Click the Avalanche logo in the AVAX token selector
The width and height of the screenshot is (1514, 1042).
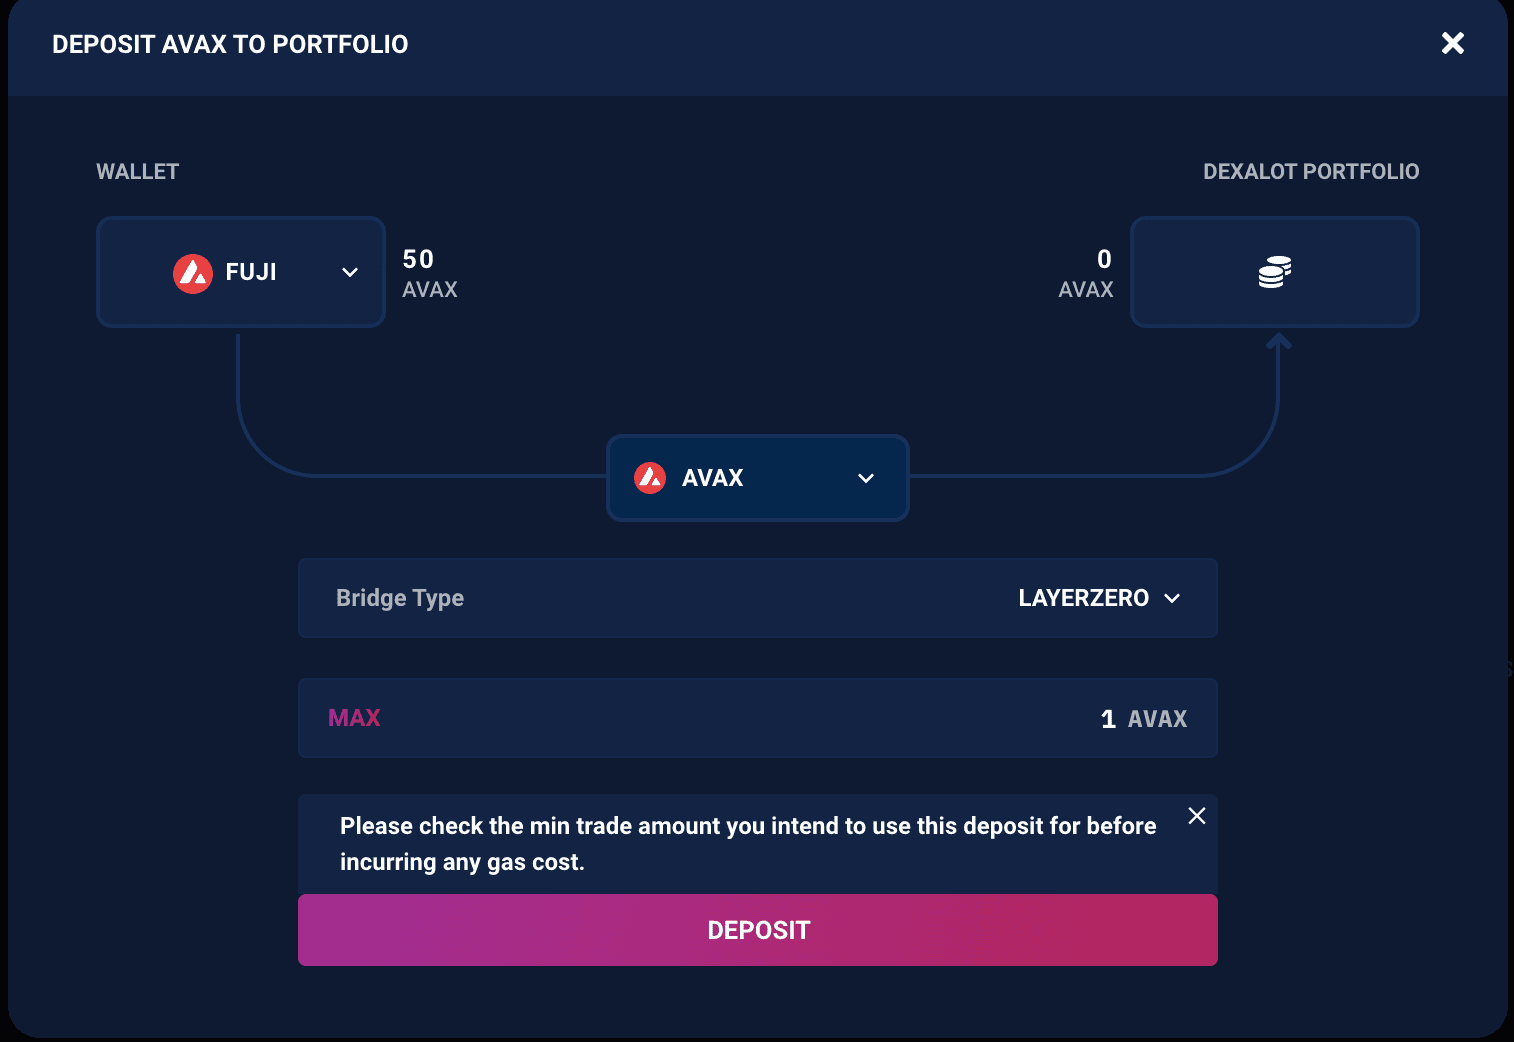(650, 478)
